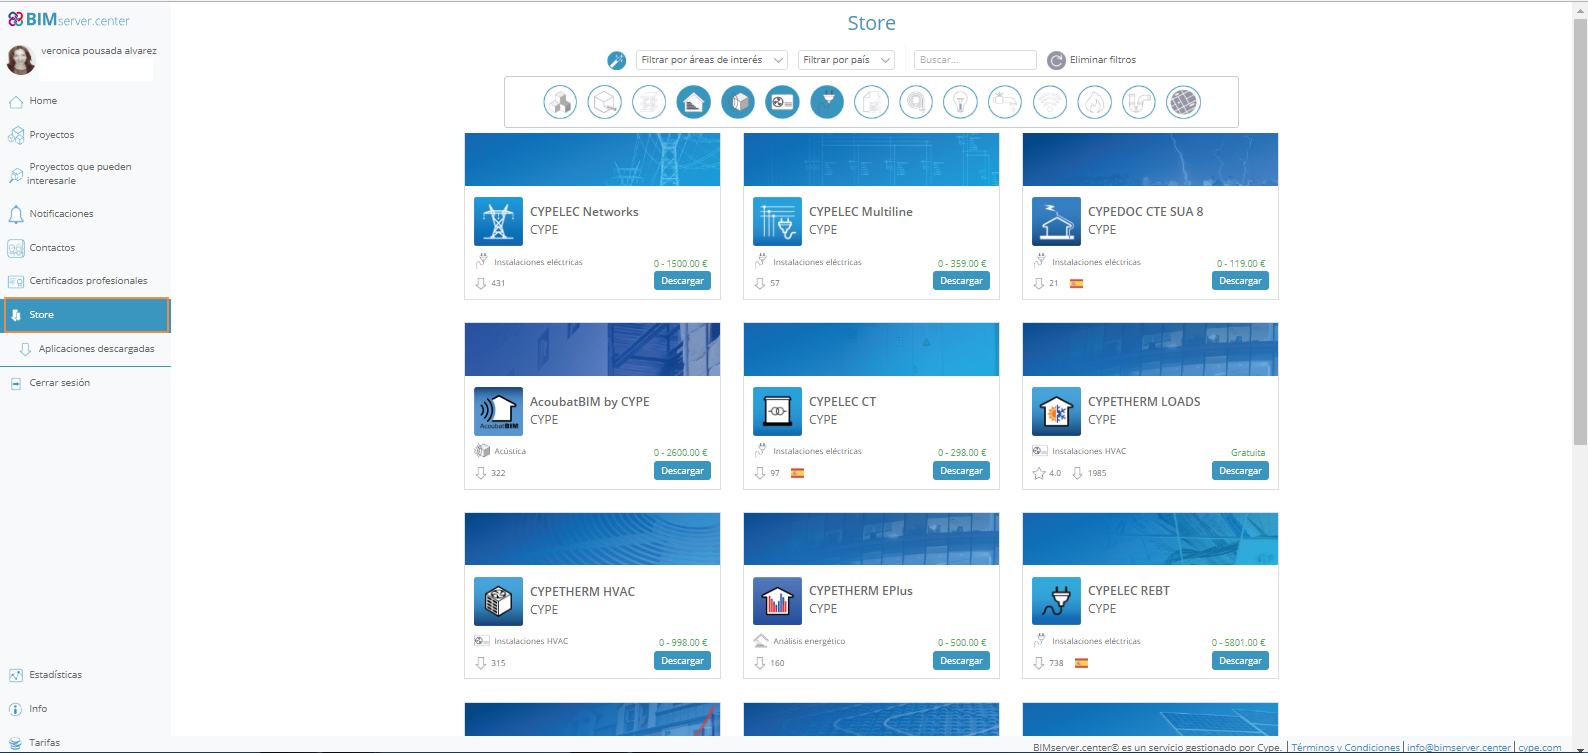Image resolution: width=1588 pixels, height=753 pixels.
Task: Toggle the house energy analysis category filter
Action: click(x=694, y=102)
